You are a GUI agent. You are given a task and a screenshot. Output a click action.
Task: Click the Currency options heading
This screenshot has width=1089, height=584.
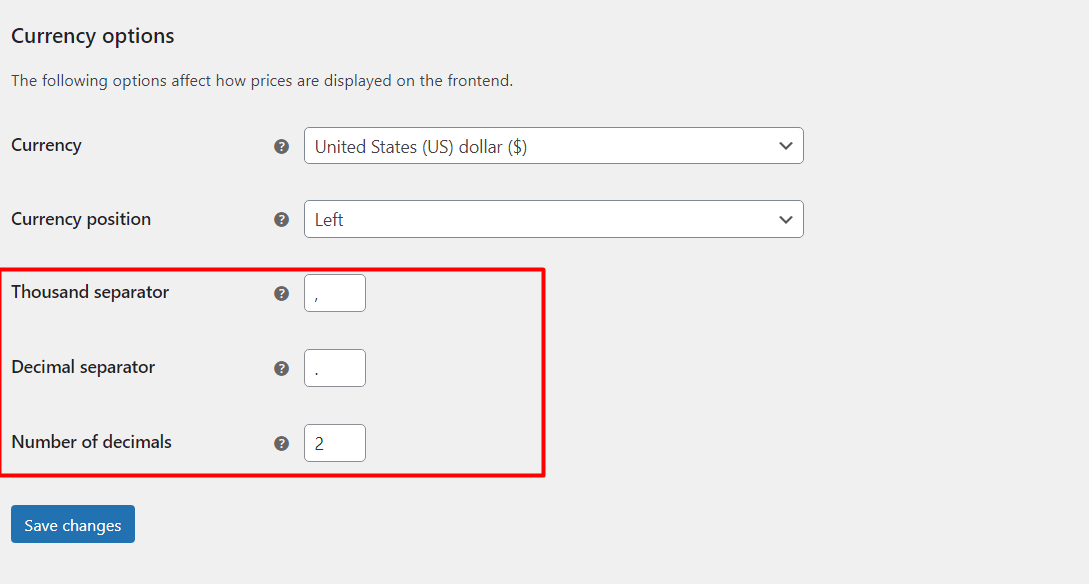pyautogui.click(x=93, y=36)
